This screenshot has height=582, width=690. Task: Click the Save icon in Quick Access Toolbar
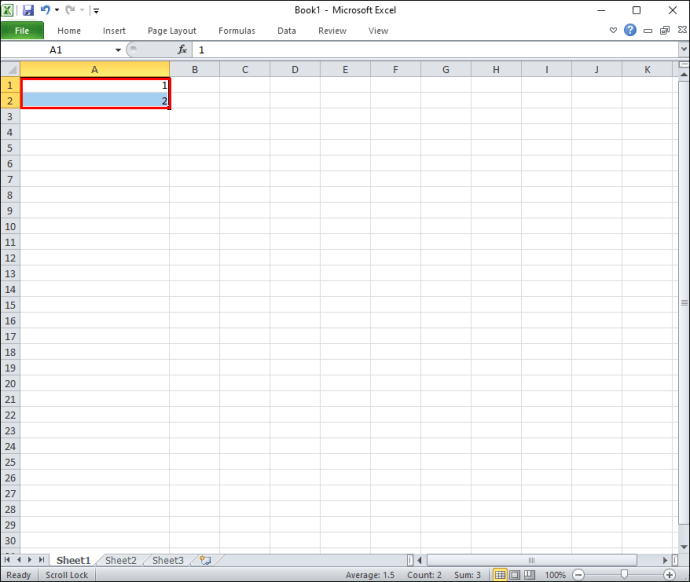pyautogui.click(x=28, y=10)
